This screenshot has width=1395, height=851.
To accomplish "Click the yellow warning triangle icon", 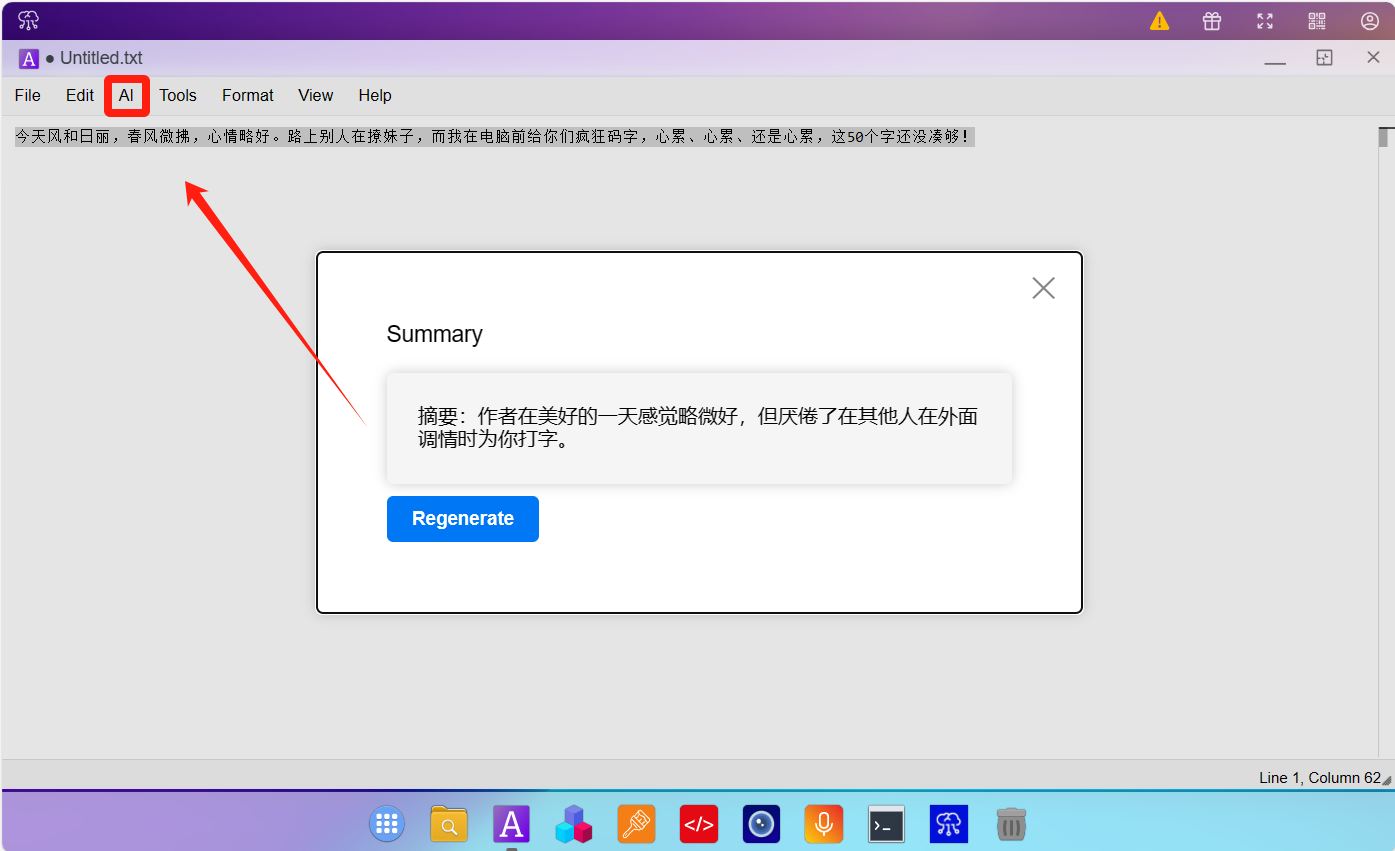I will click(x=1159, y=21).
